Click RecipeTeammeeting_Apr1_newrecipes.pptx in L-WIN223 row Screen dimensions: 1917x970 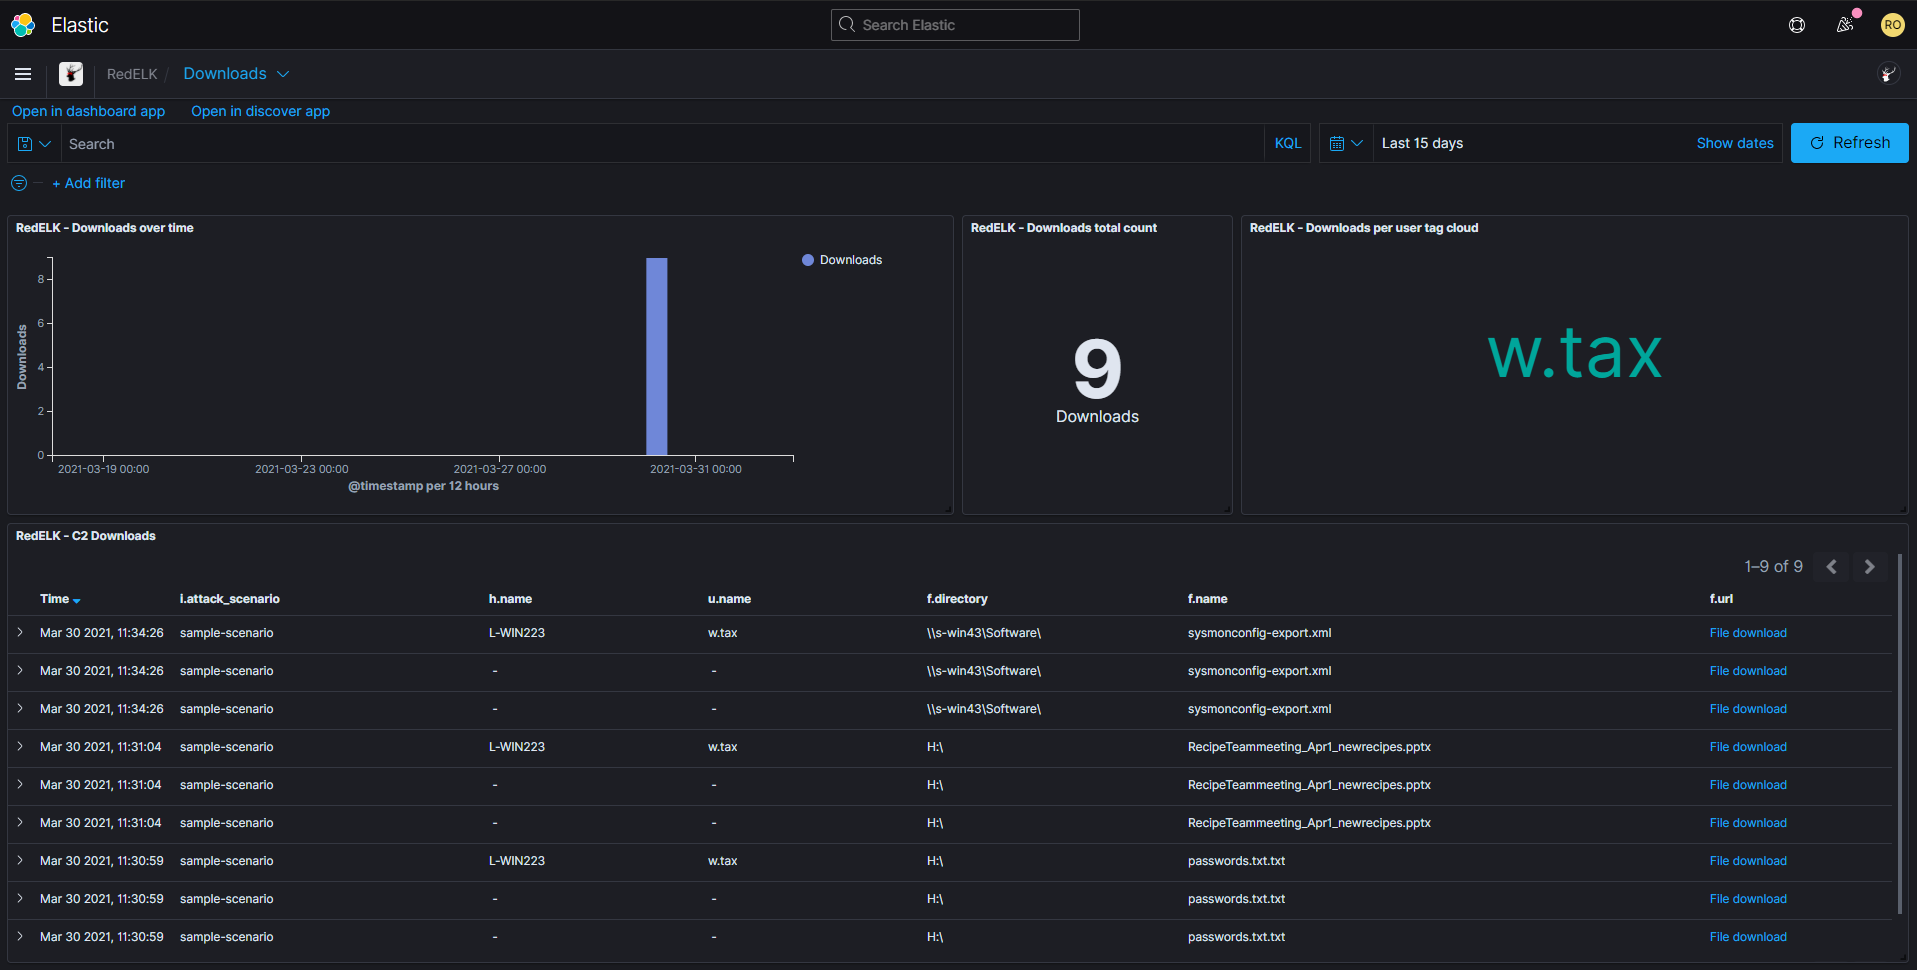click(x=1309, y=747)
